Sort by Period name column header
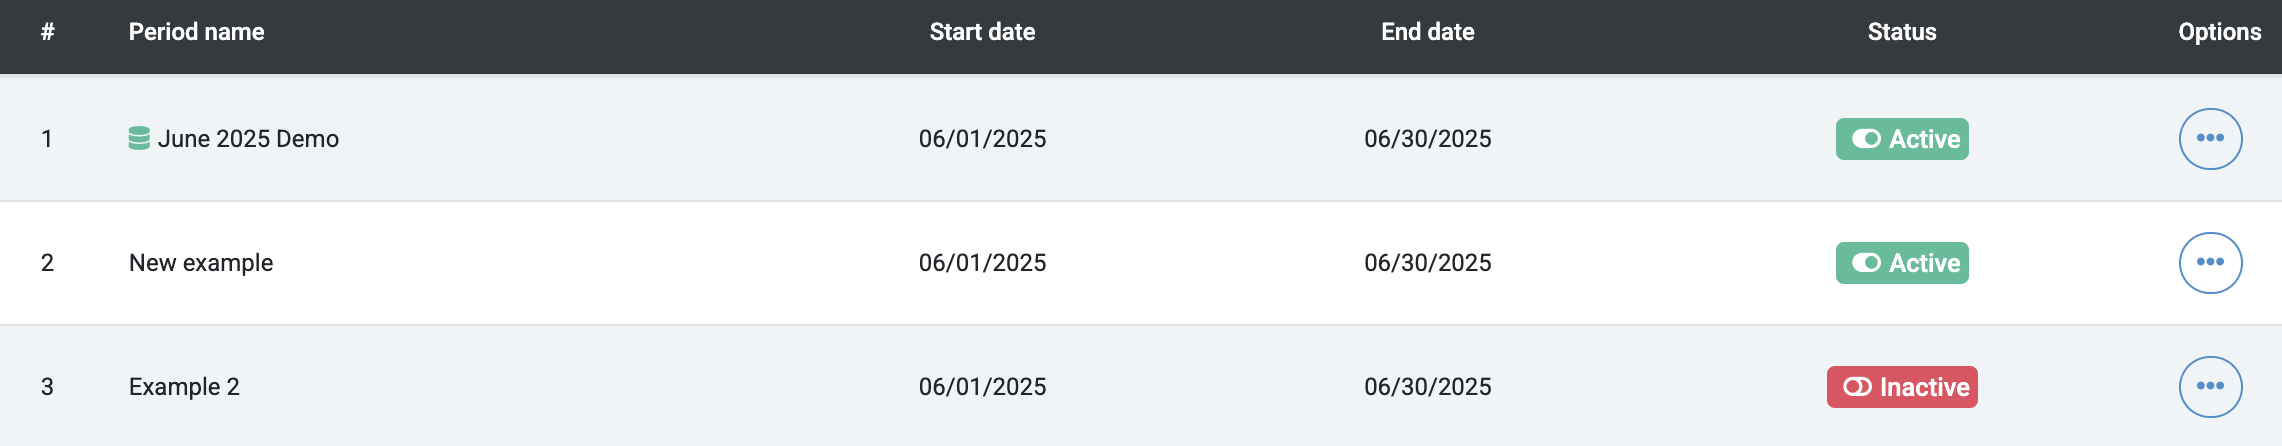The height and width of the screenshot is (446, 2282). pyautogui.click(x=197, y=32)
